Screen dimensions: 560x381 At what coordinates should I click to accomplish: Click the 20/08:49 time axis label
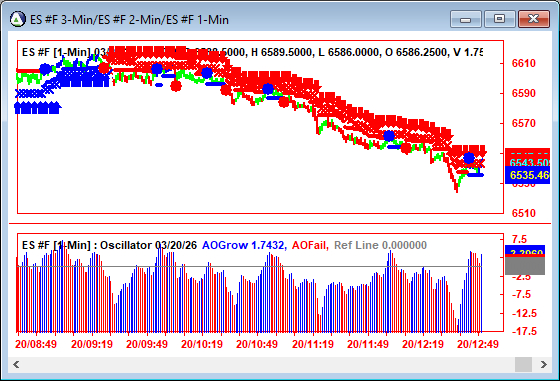[36, 344]
